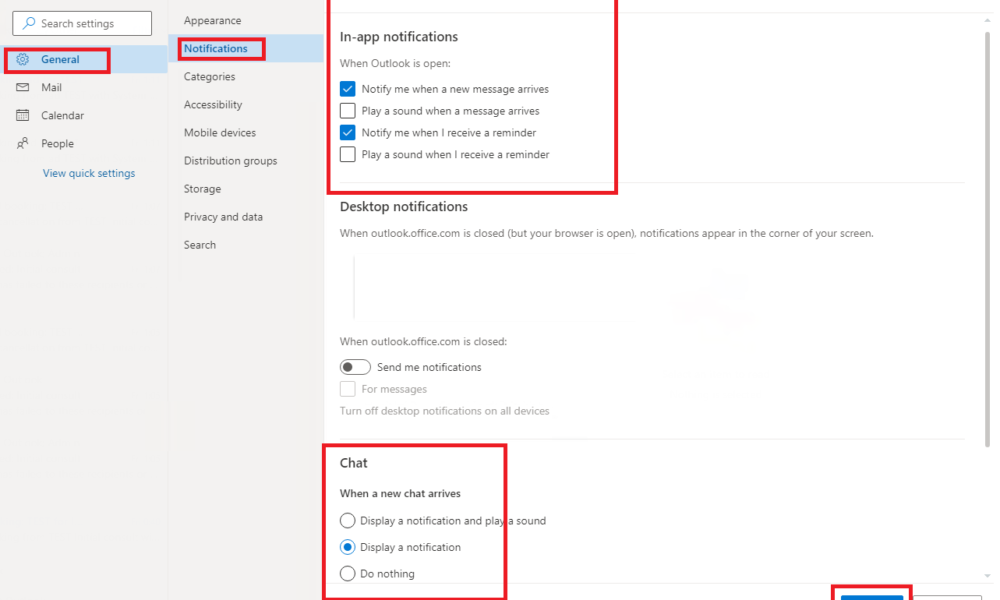This screenshot has height=600, width=1000.
Task: Choose 'Display a notification' for chat alerts
Action: 347,547
